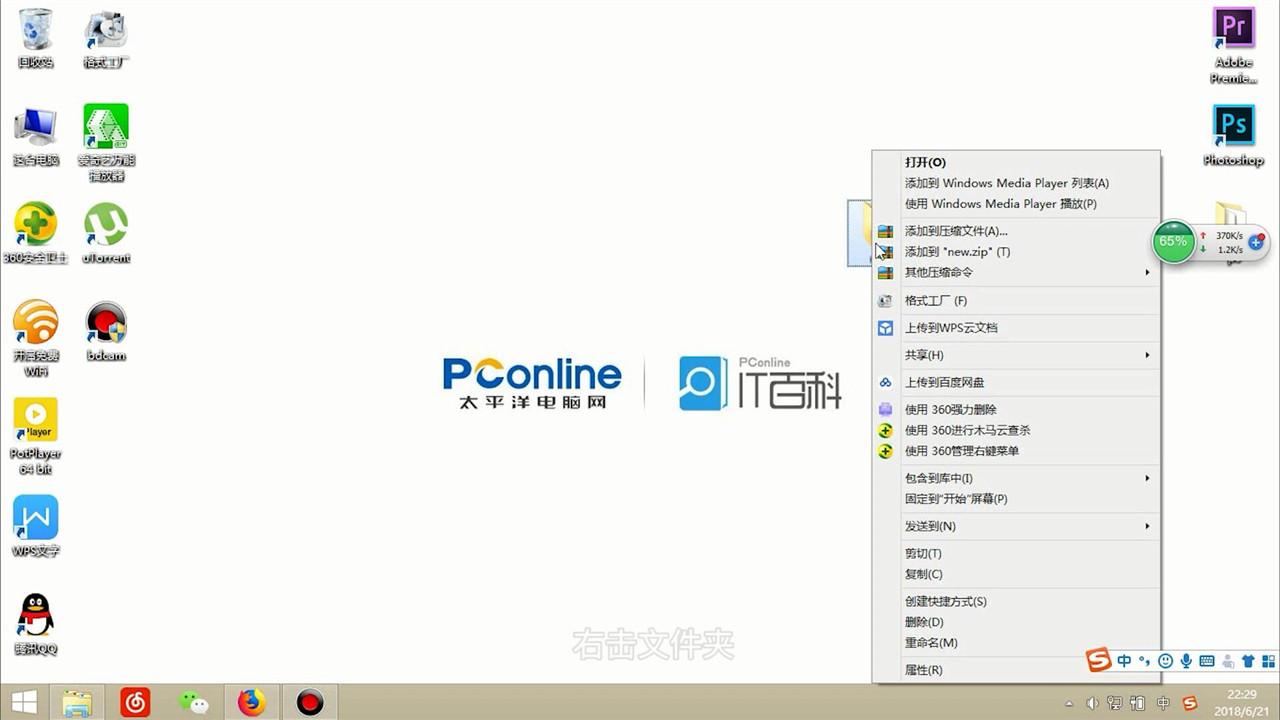Select the Photoshop desktop shortcut
The height and width of the screenshot is (720, 1280).
[x=1234, y=136]
